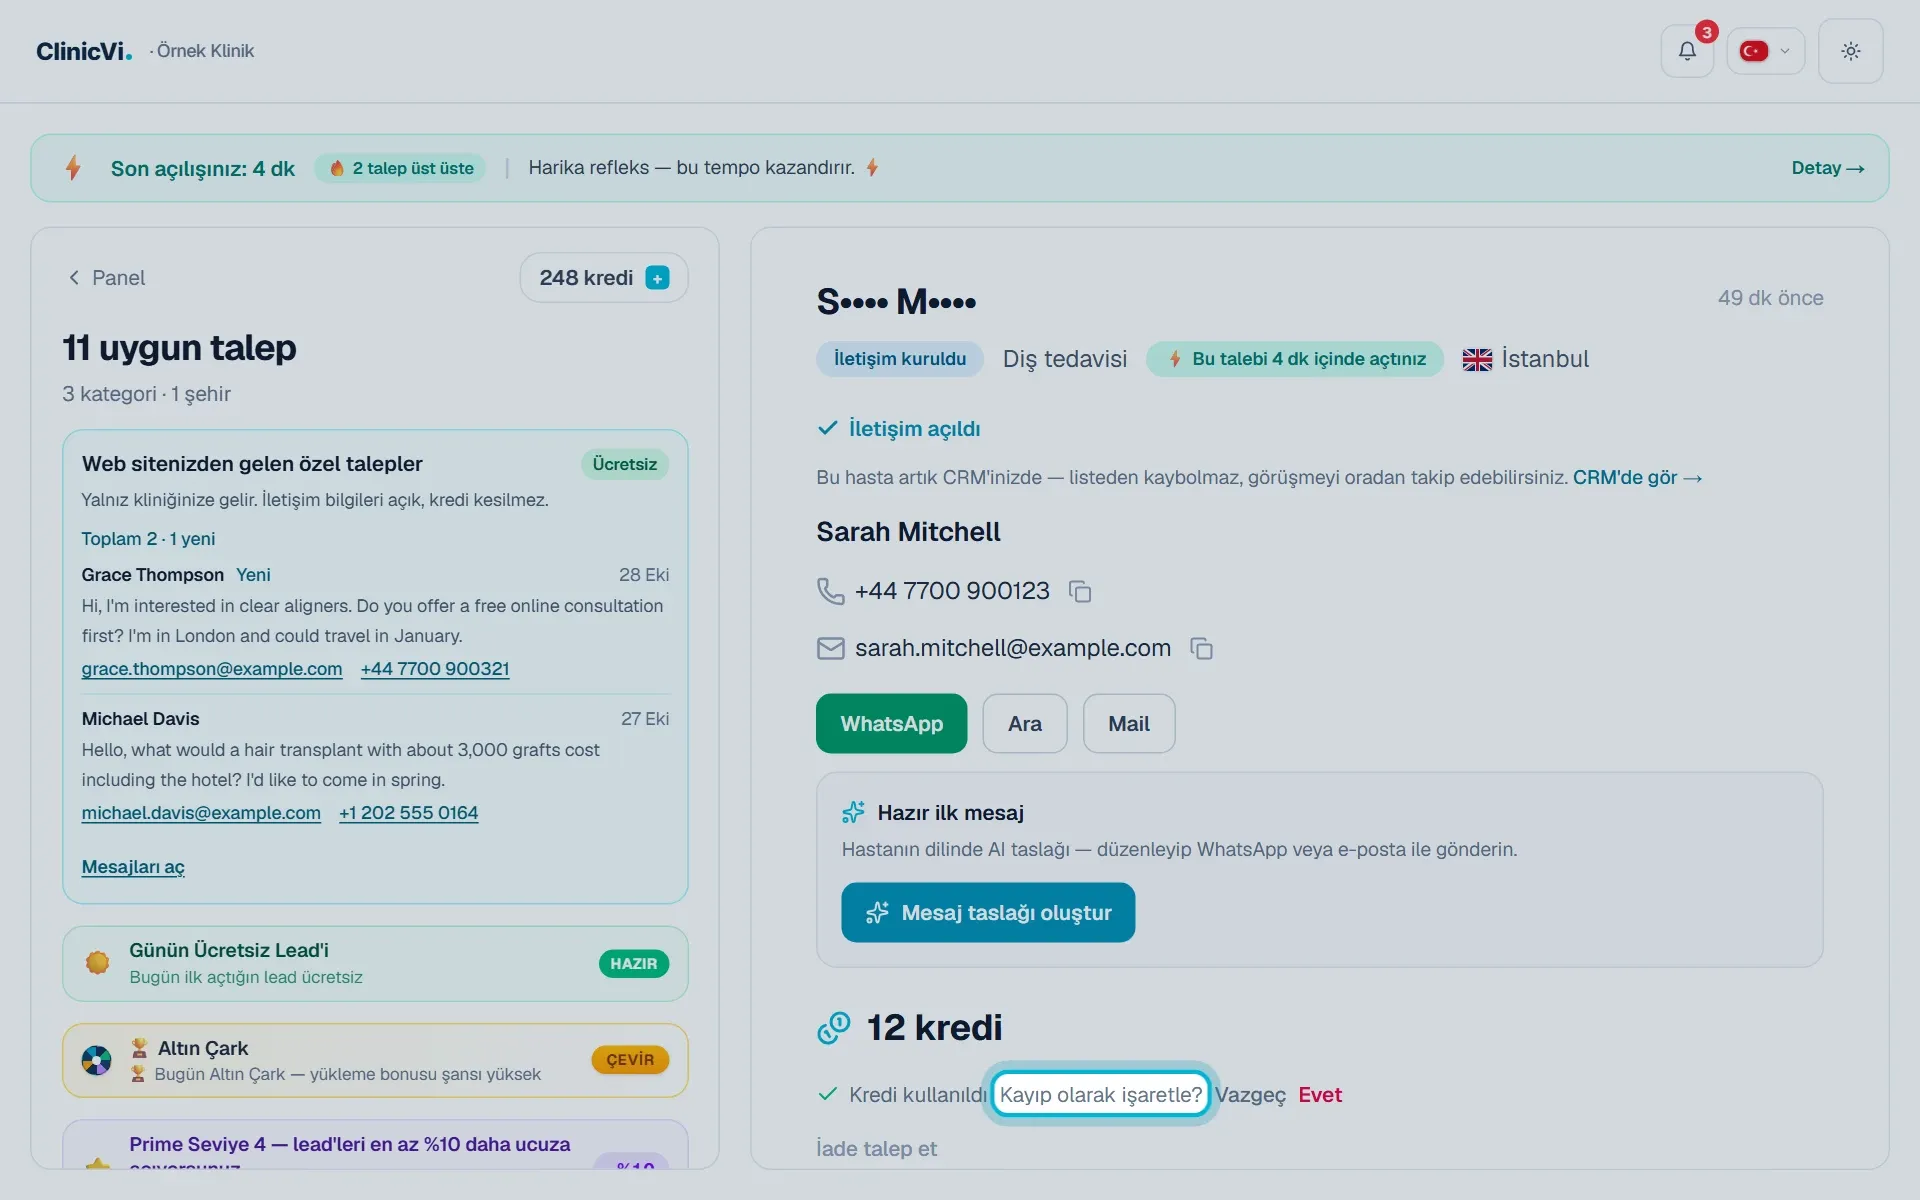
Task: Open the Turkish flag language dropdown
Action: pyautogui.click(x=1766, y=51)
